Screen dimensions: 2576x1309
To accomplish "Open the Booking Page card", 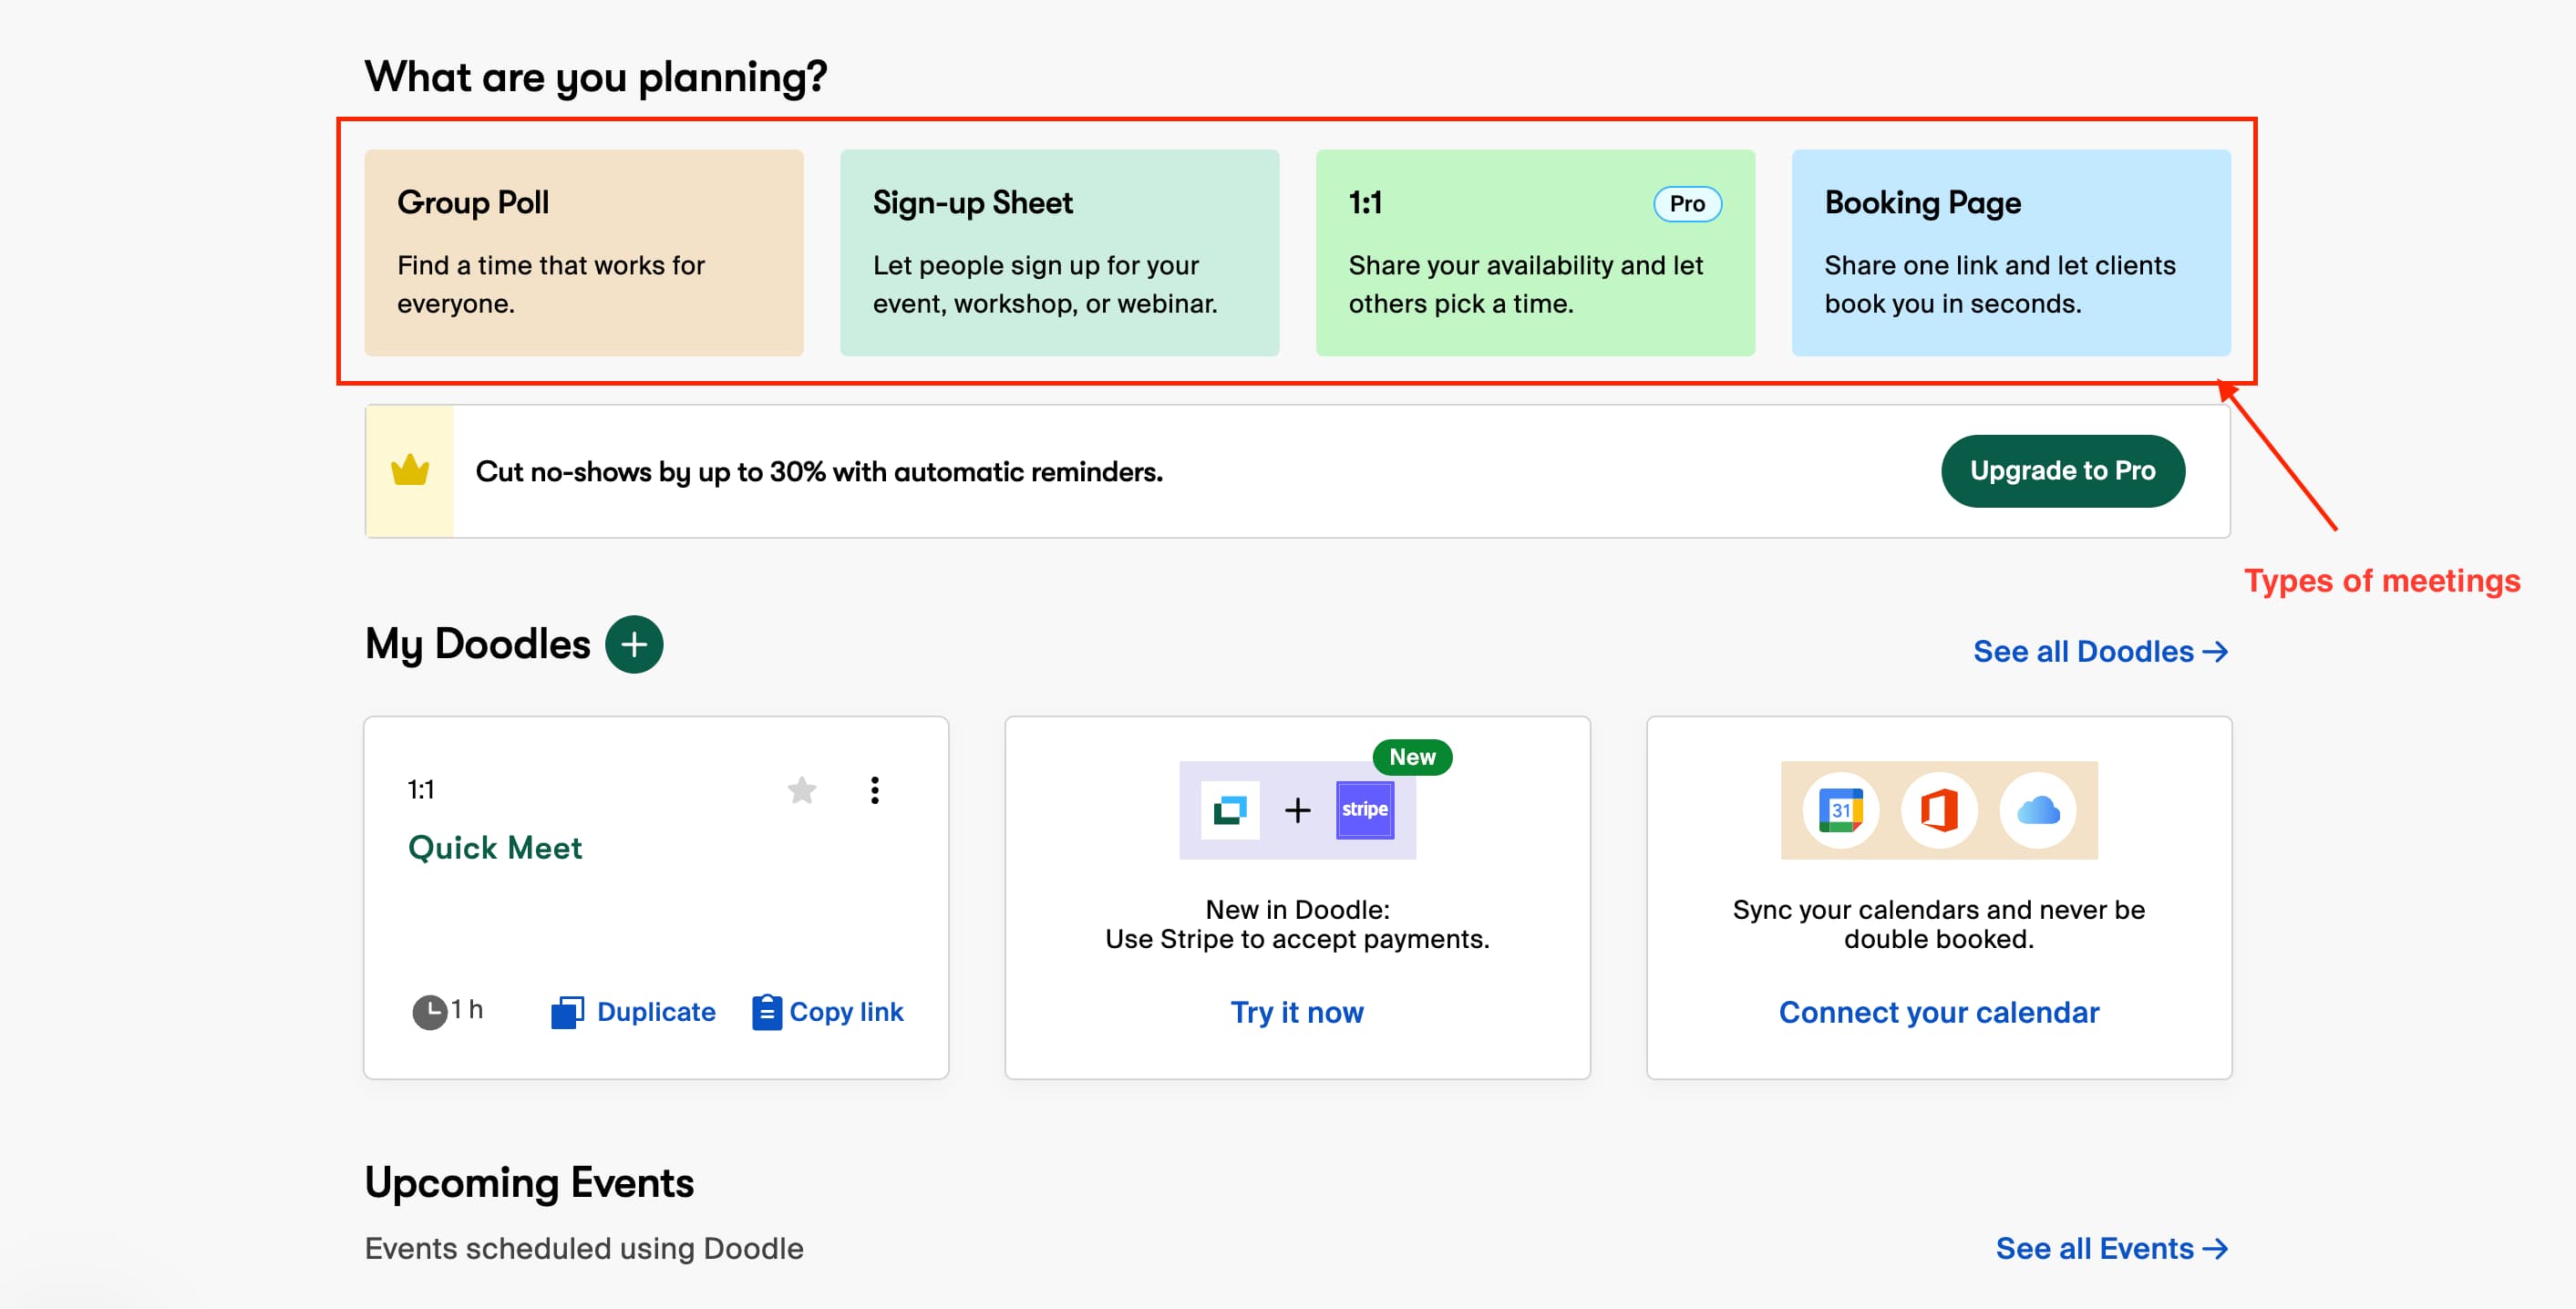I will (2011, 253).
